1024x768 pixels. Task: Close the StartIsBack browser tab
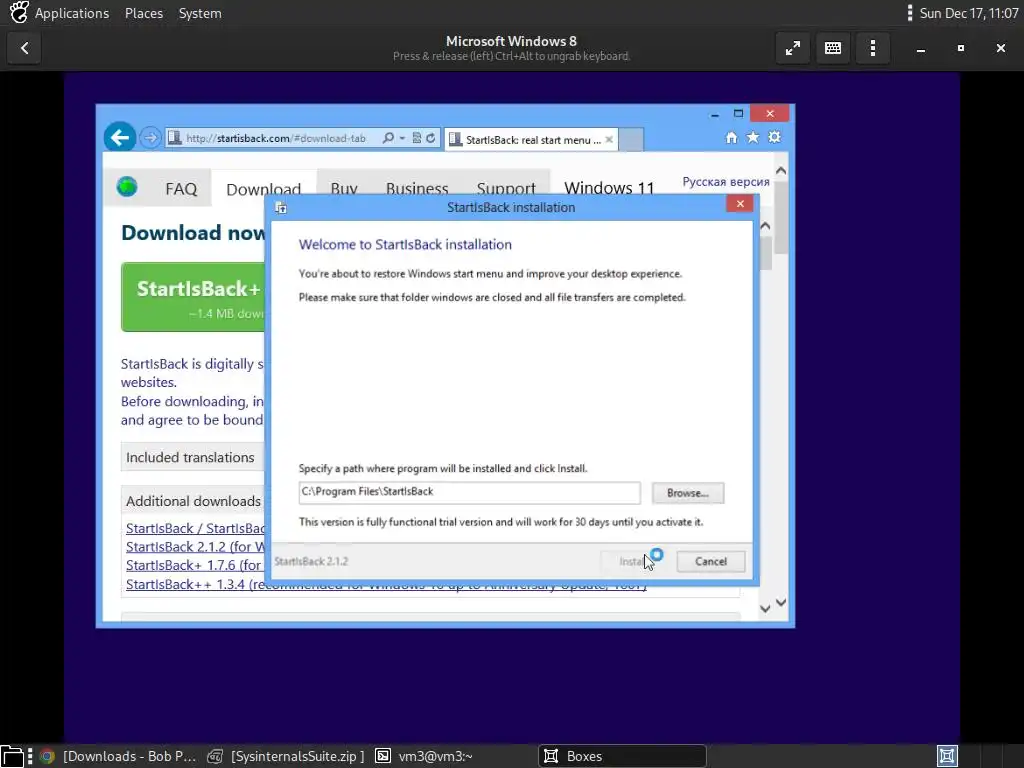coord(609,140)
